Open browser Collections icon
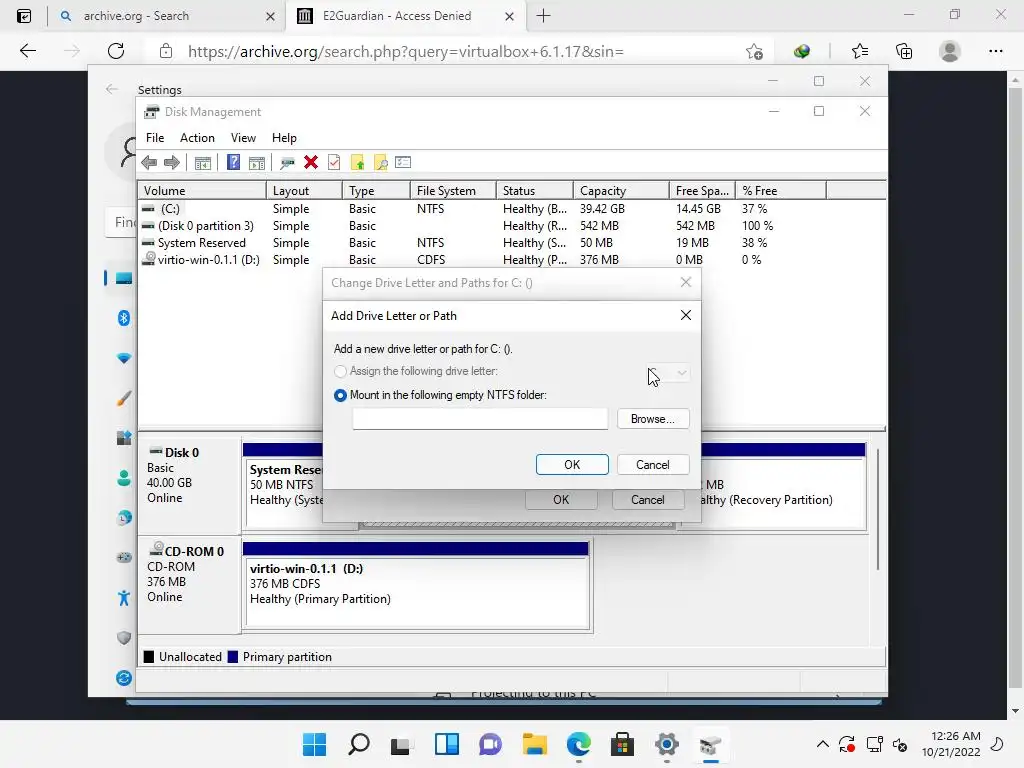The height and width of the screenshot is (768, 1024). point(904,52)
